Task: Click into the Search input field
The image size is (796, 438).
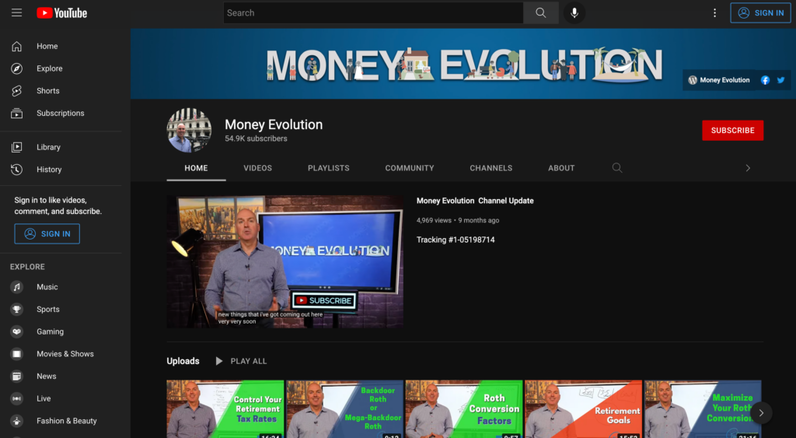Action: (373, 13)
